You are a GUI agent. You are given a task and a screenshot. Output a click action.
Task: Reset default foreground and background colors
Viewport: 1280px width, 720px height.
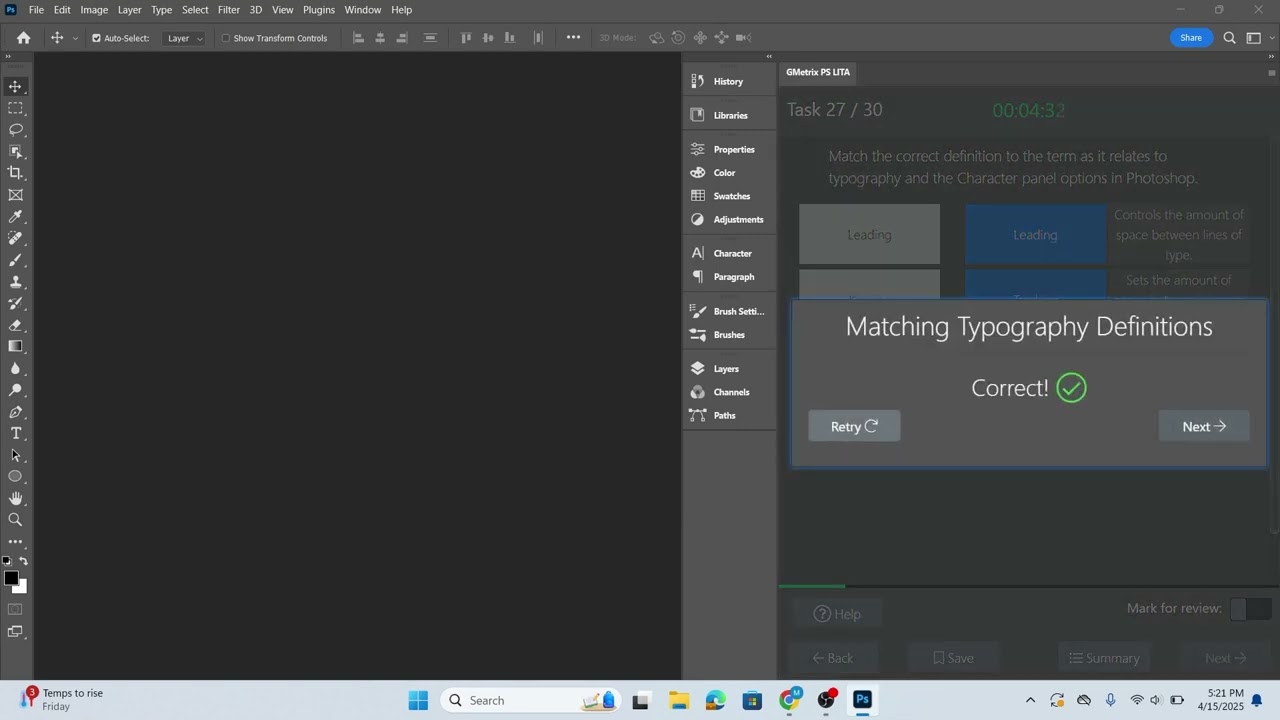[x=7, y=561]
